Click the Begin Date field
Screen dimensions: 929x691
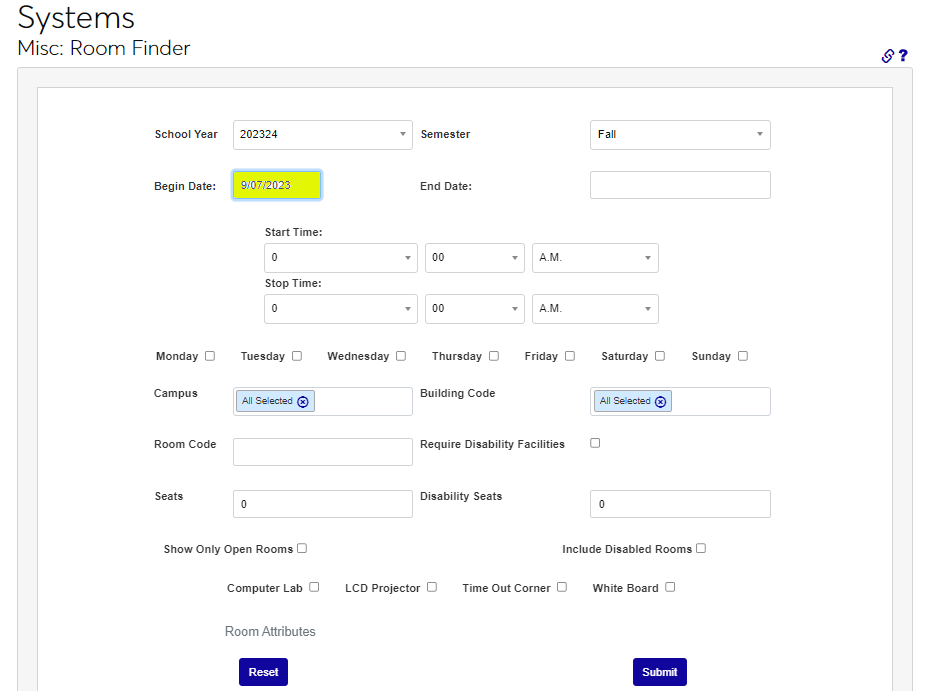click(x=277, y=185)
